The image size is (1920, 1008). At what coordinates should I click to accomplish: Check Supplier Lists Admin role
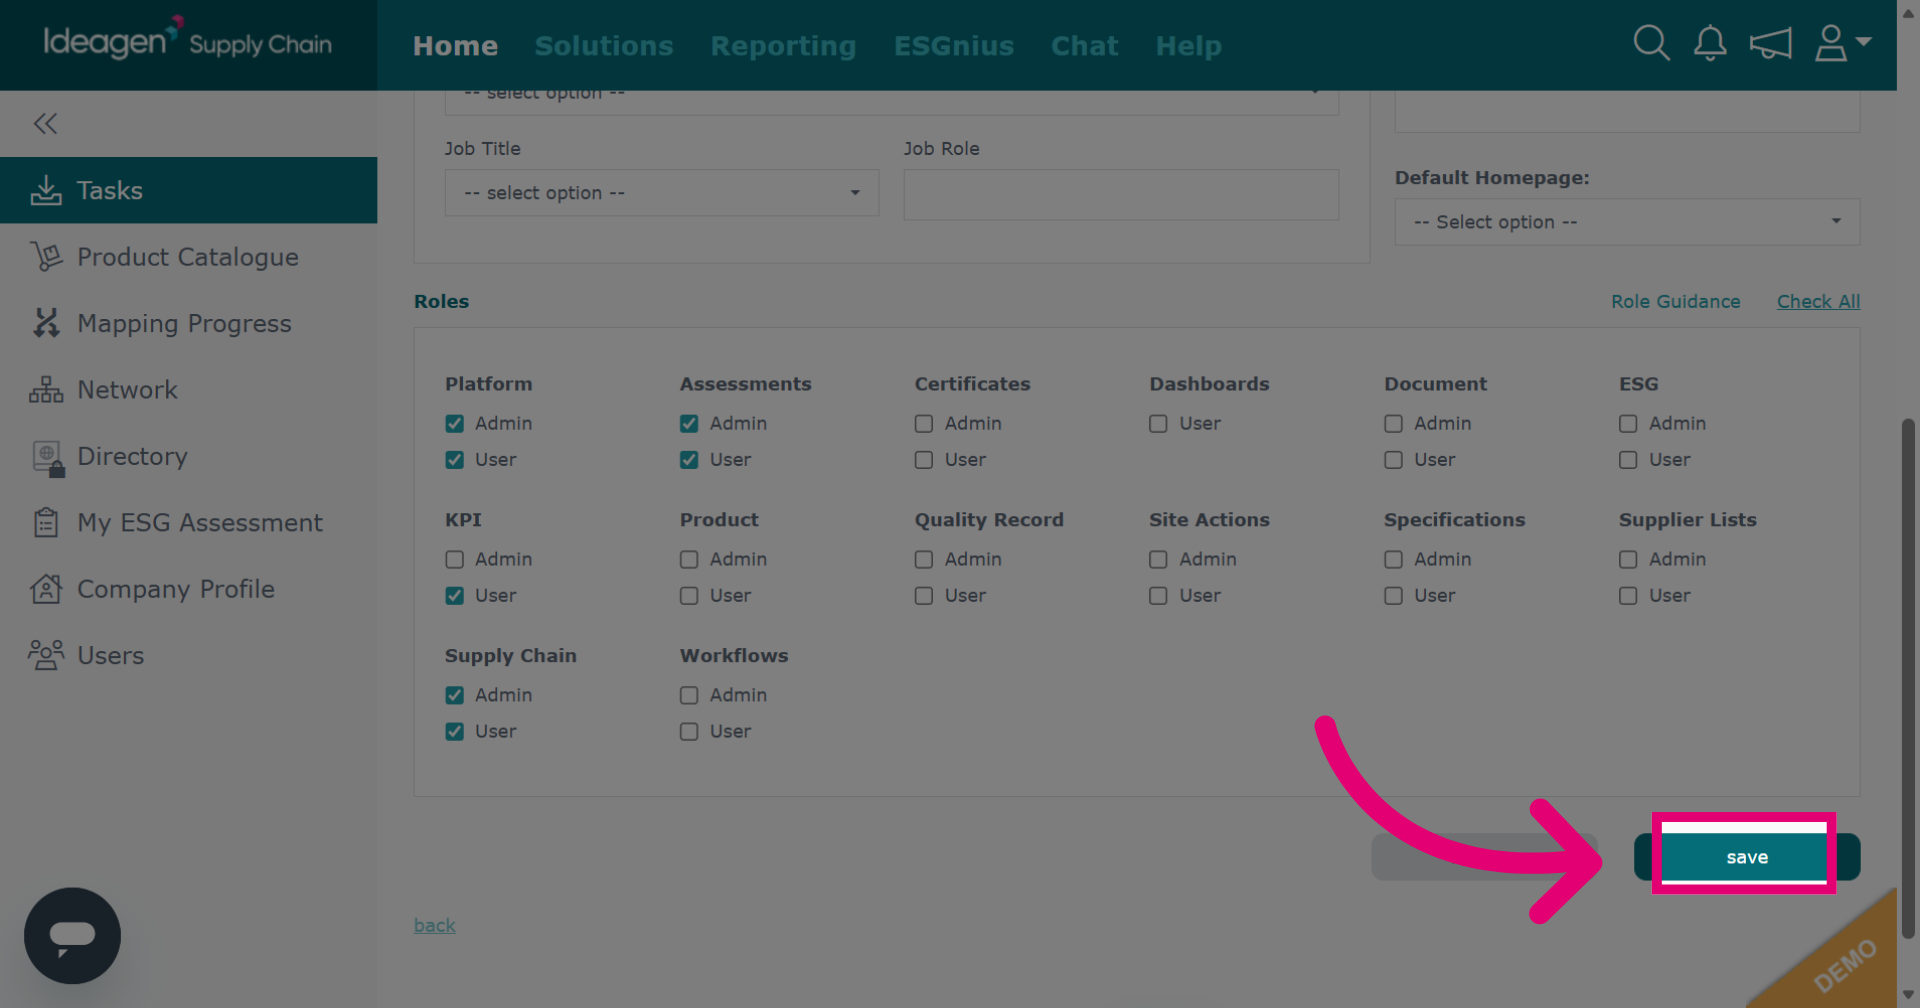pyautogui.click(x=1628, y=560)
